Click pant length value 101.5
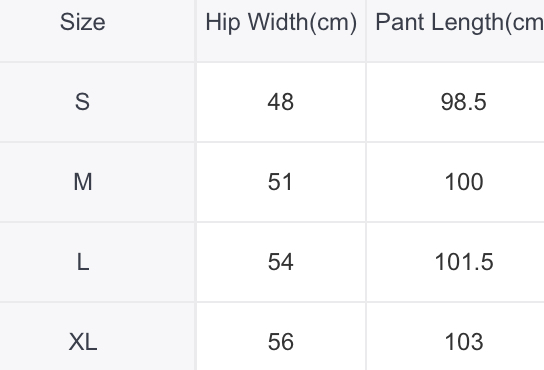The width and height of the screenshot is (544, 370). pyautogui.click(x=464, y=262)
